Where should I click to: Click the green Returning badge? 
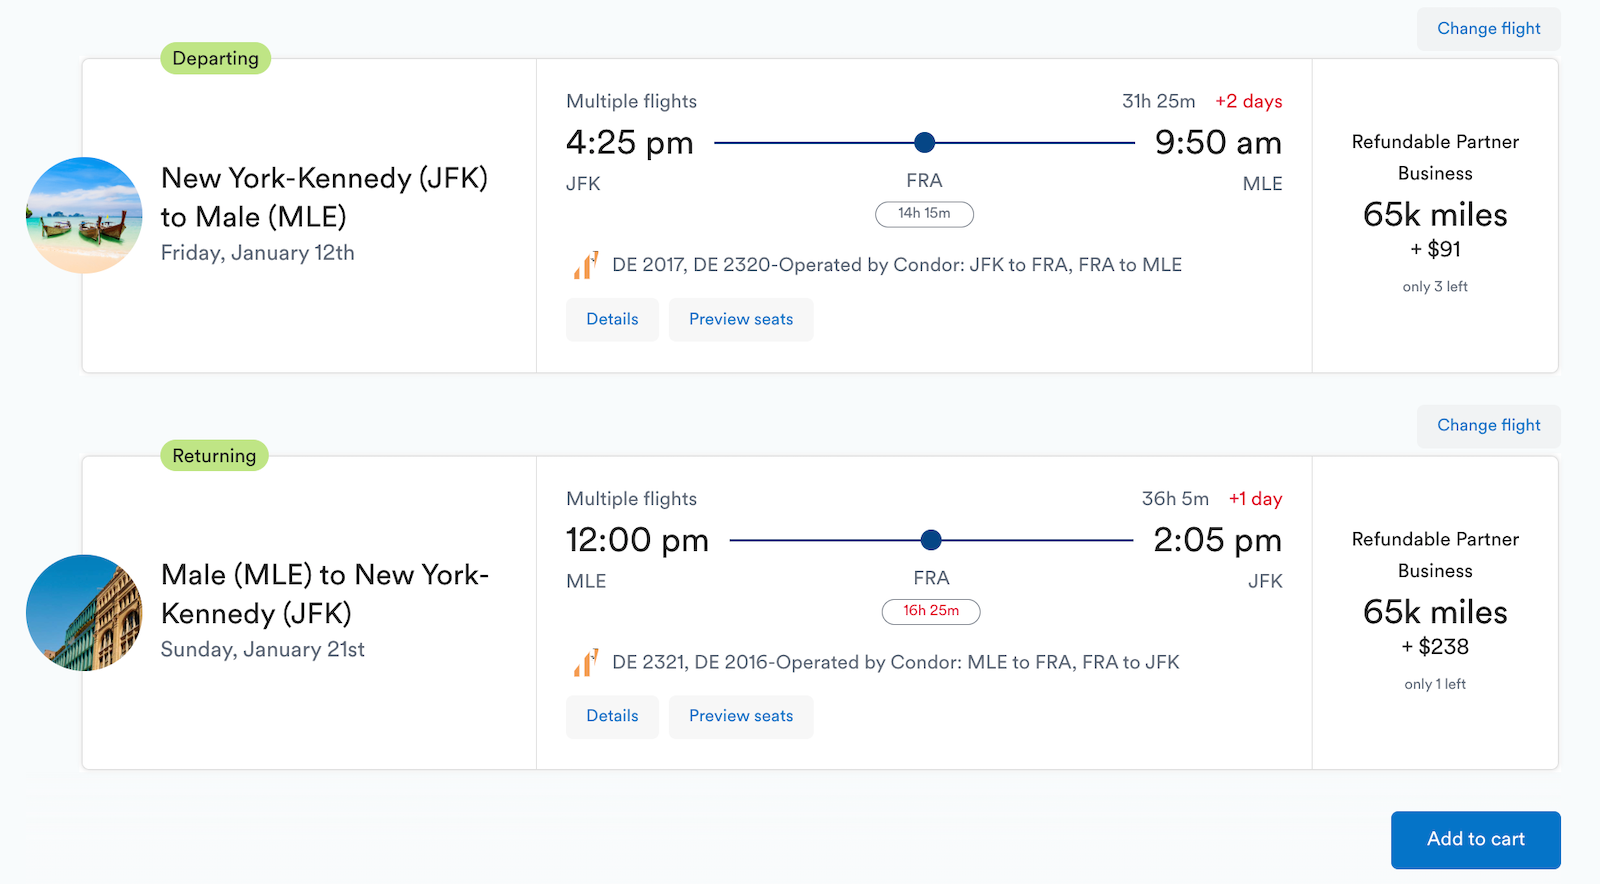[x=214, y=455]
